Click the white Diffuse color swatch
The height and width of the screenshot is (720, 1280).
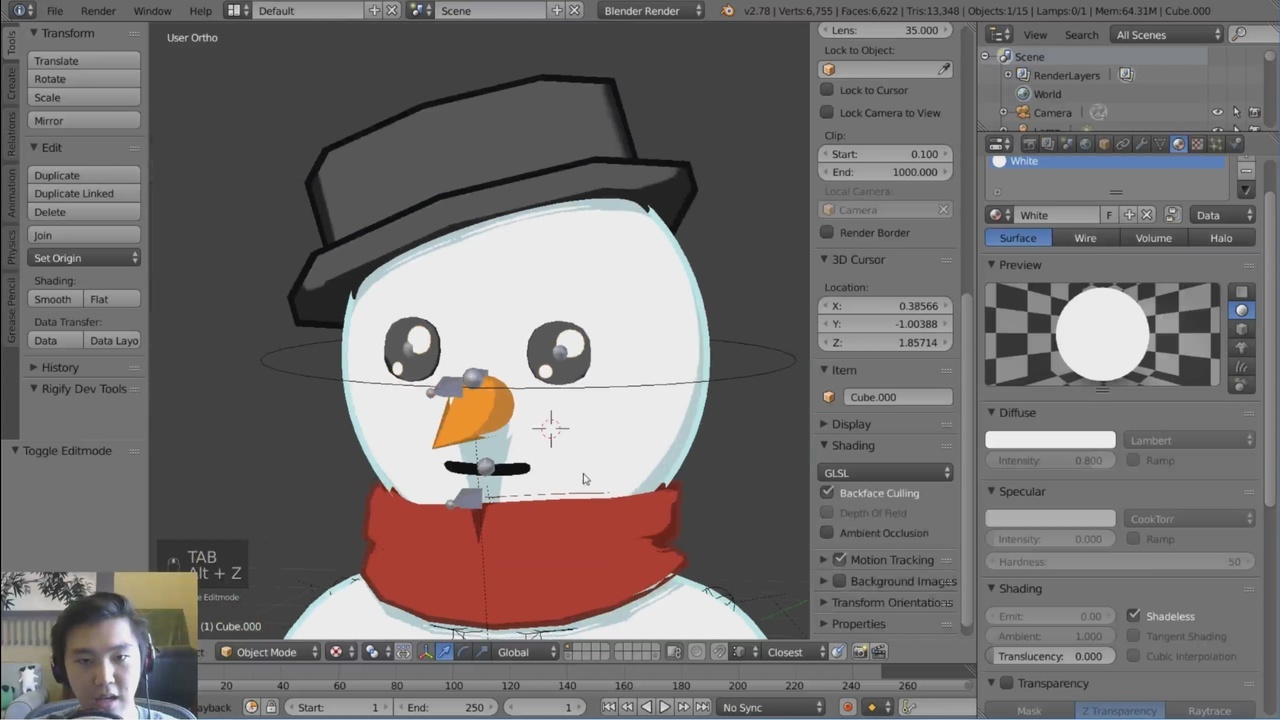[1050, 440]
